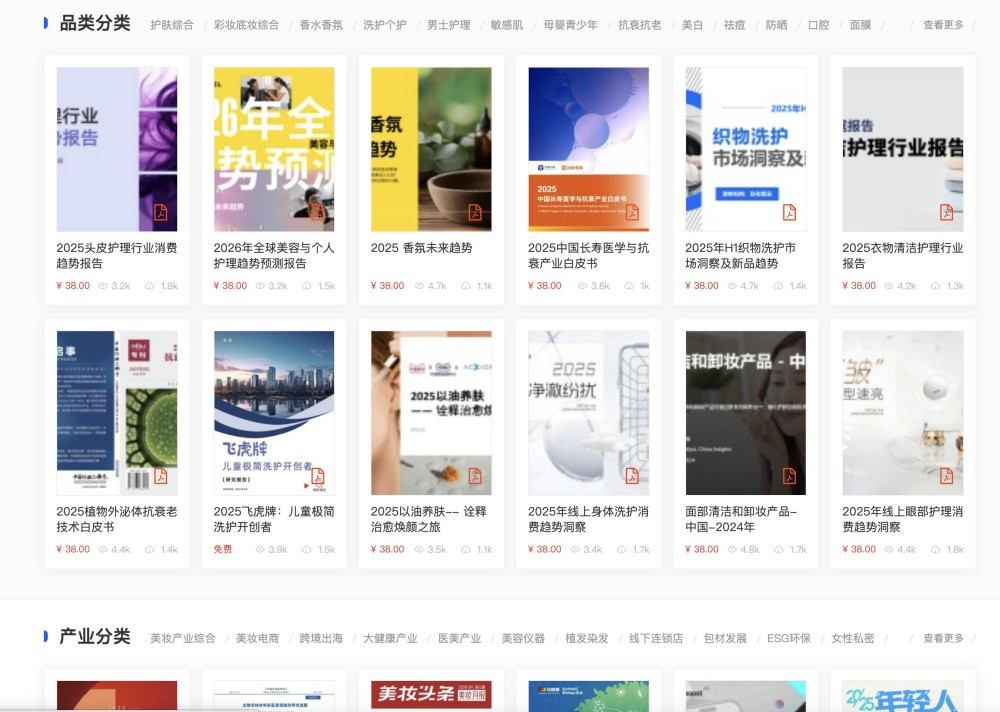1000x712 pixels.
Task: Click the blue bookmark icon before 产业分类
Action: tap(44, 638)
